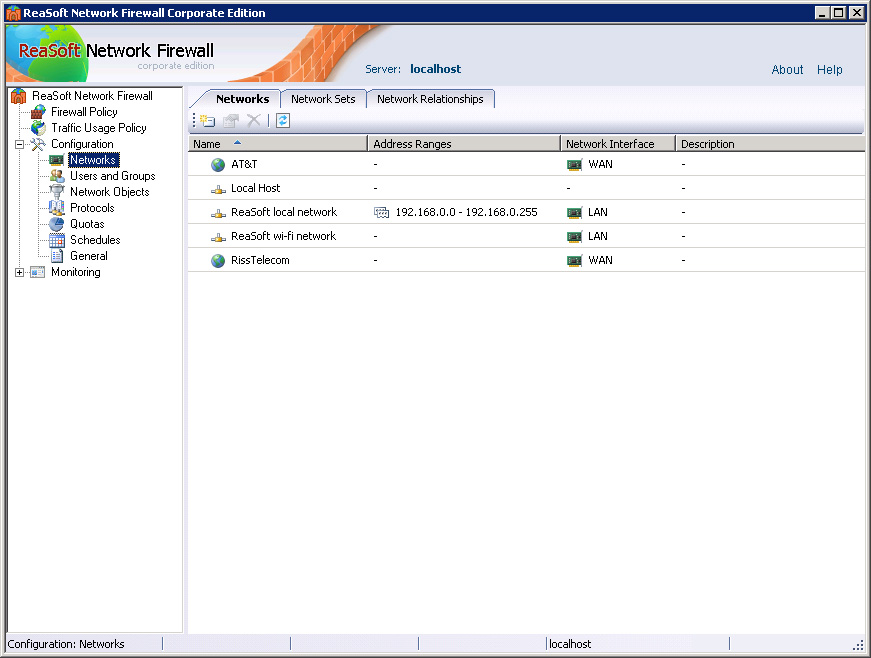Select the ReaSoft local network name
The image size is (871, 658).
(x=284, y=212)
